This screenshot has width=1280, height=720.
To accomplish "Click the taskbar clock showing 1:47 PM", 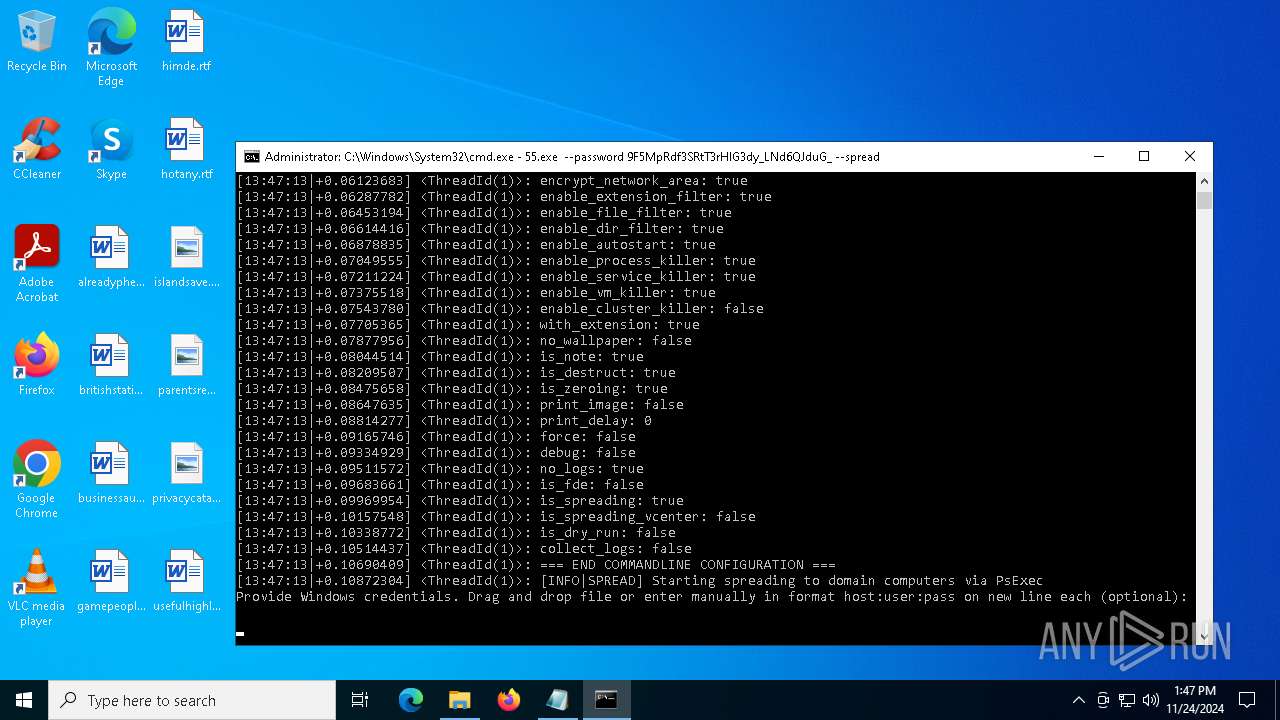I will pos(1195,700).
